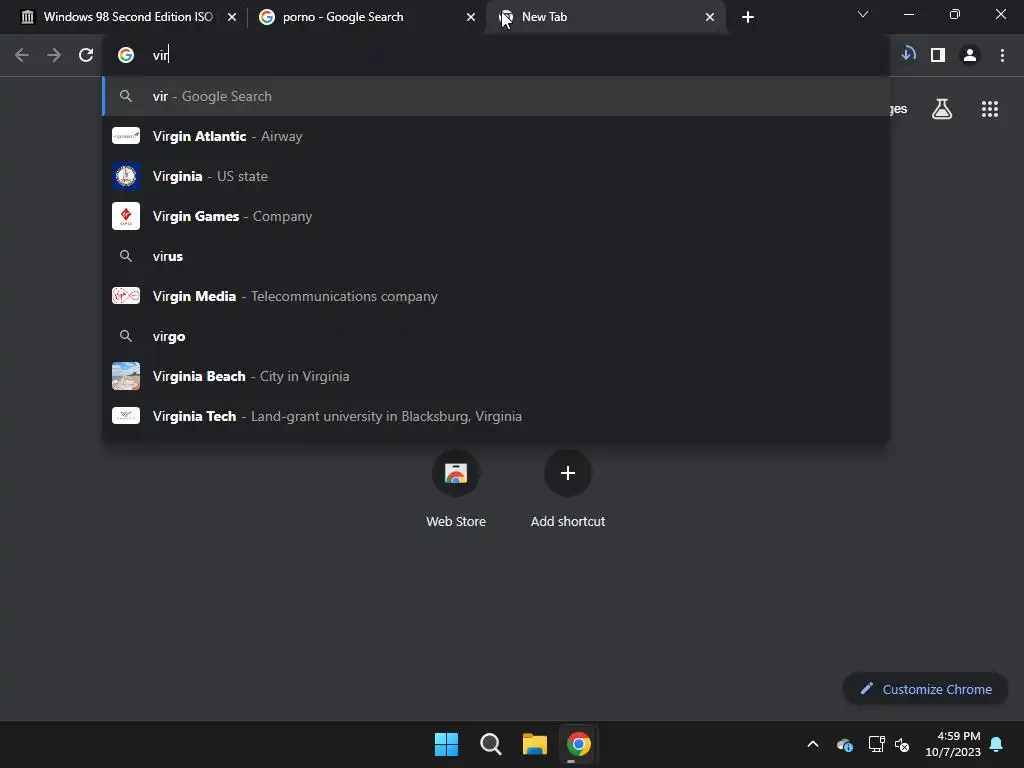This screenshot has height=768, width=1024.
Task: Show hidden system tray icons
Action: (x=812, y=744)
